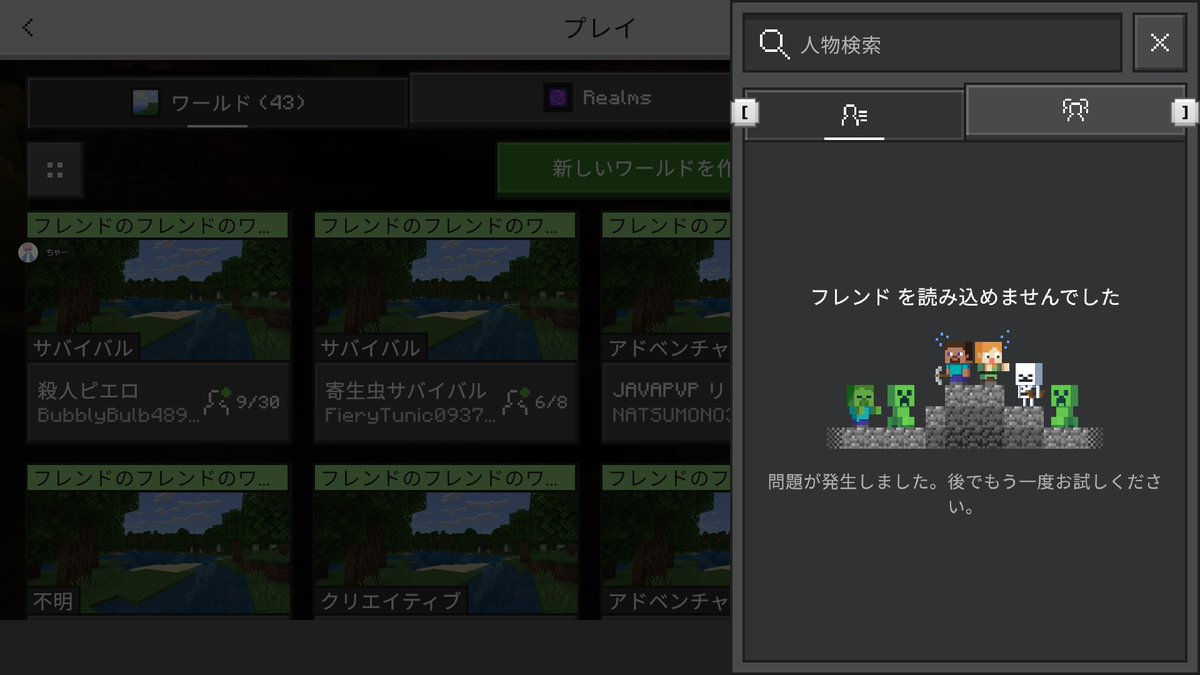Open the ワールド (43) tab
Viewport: 1200px width, 675px height.
coord(218,102)
